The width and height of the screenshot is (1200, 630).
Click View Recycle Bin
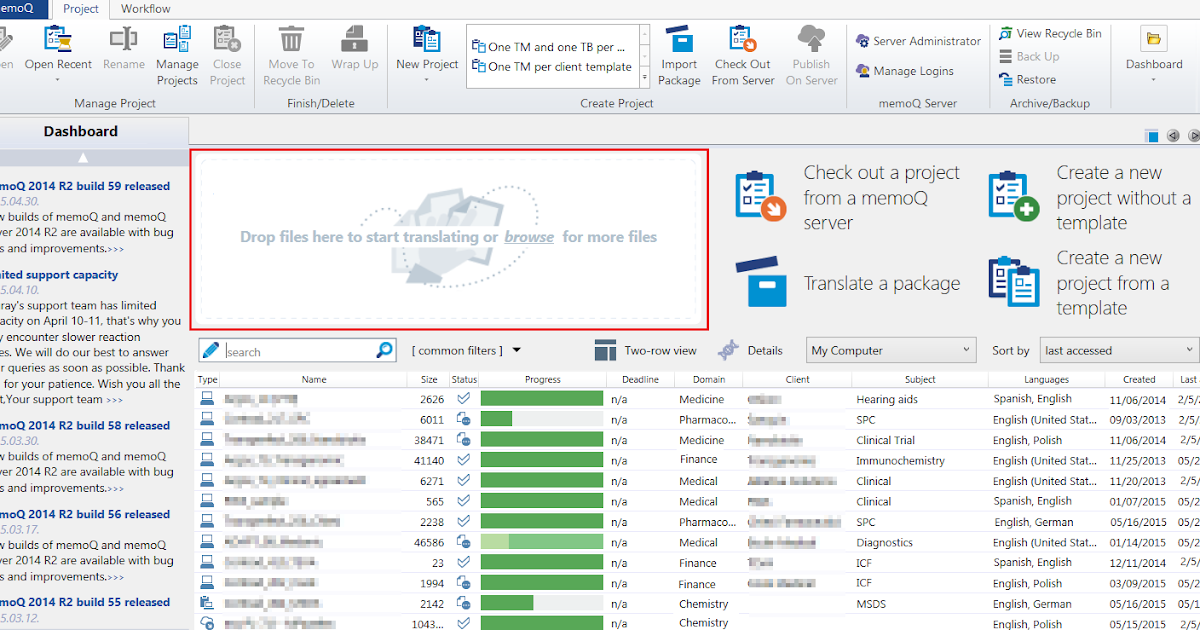pyautogui.click(x=1050, y=33)
